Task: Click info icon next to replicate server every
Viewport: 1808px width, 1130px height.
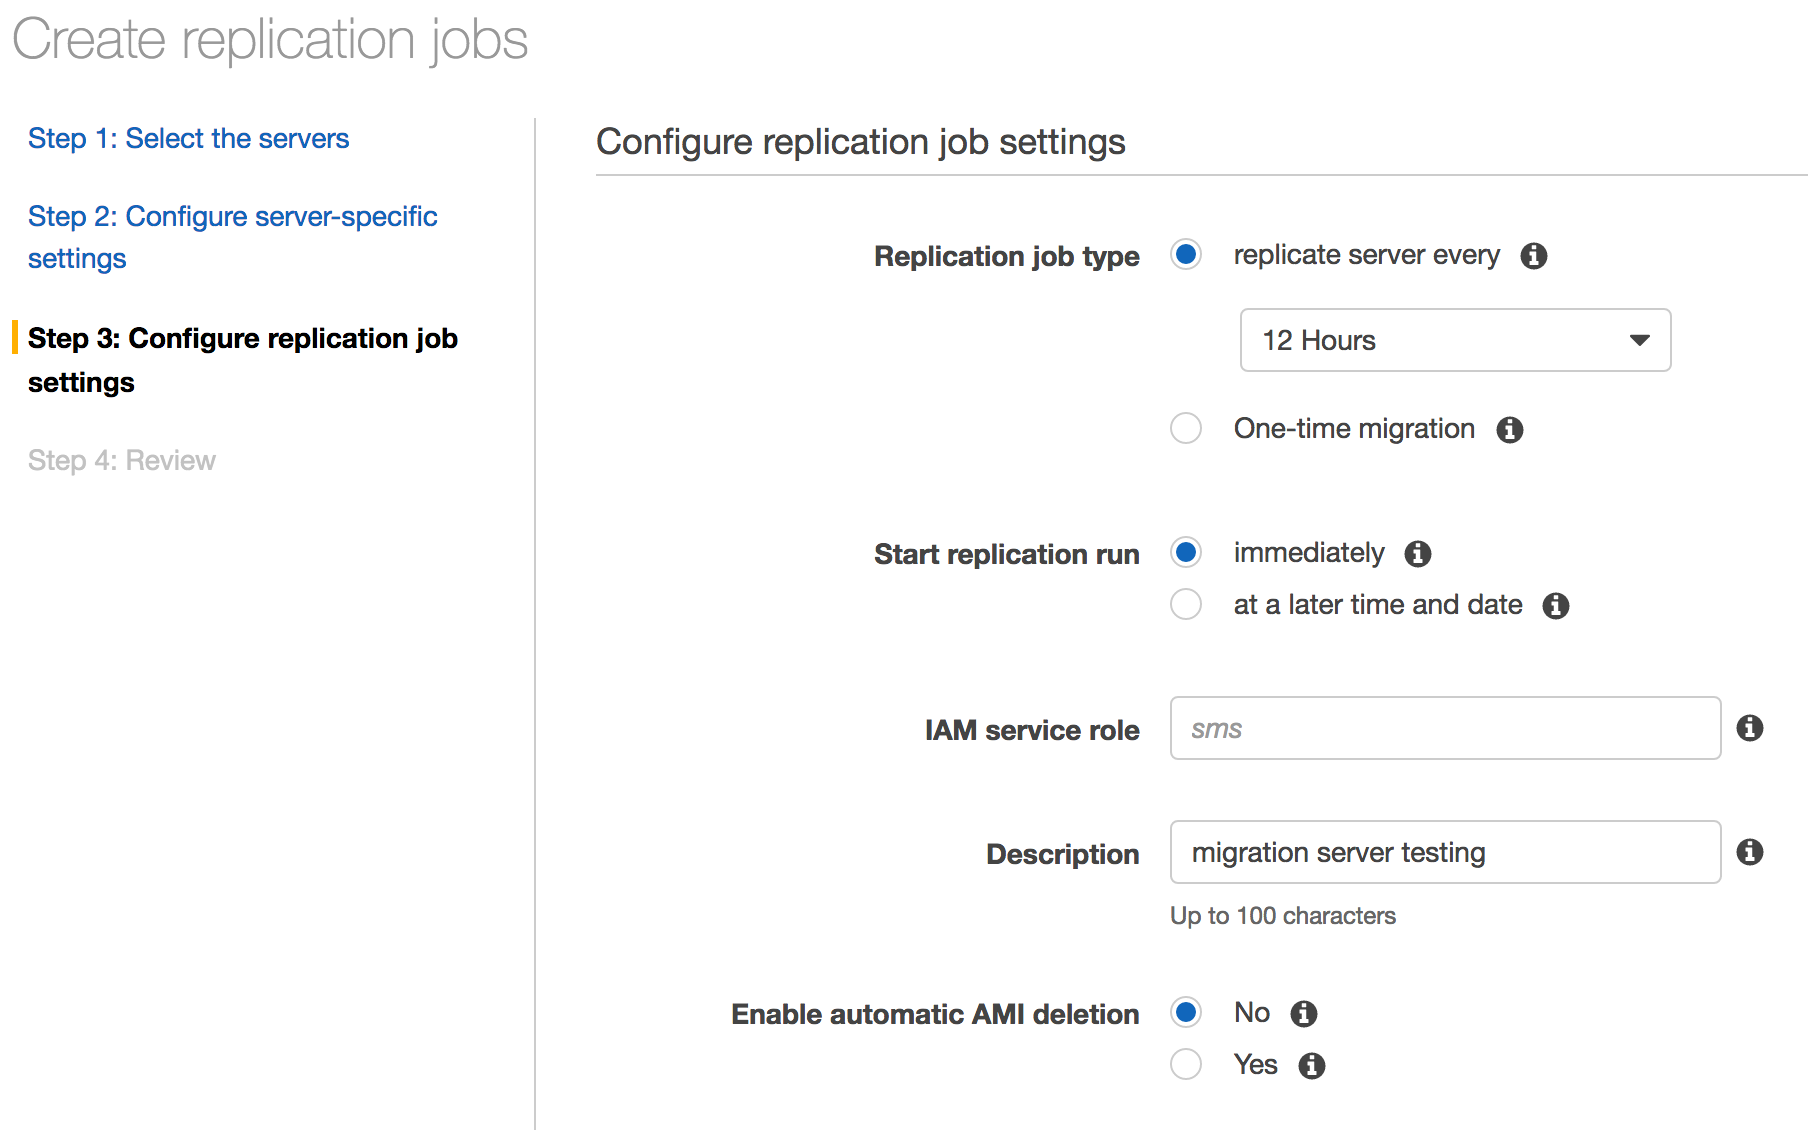Action: (x=1533, y=256)
